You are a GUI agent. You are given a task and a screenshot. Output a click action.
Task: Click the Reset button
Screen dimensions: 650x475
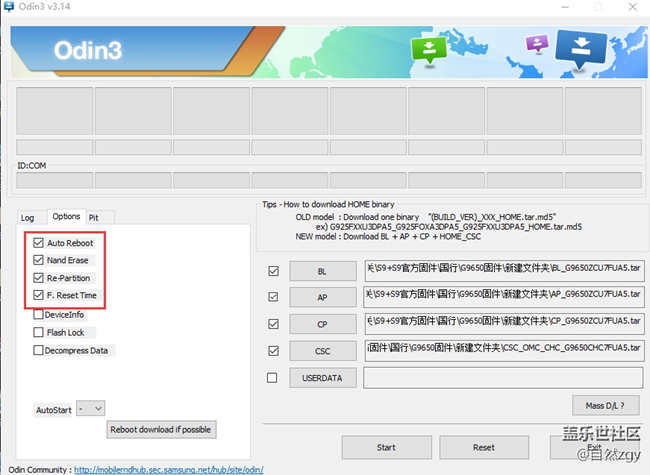pos(484,447)
